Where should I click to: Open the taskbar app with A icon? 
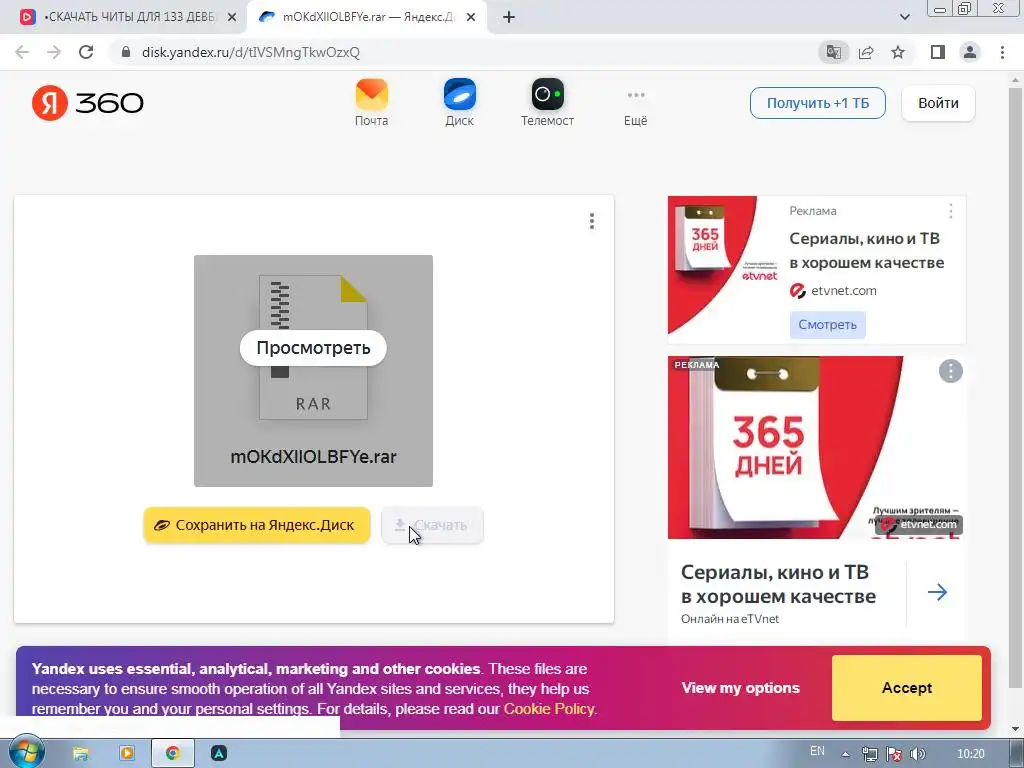[x=219, y=754]
